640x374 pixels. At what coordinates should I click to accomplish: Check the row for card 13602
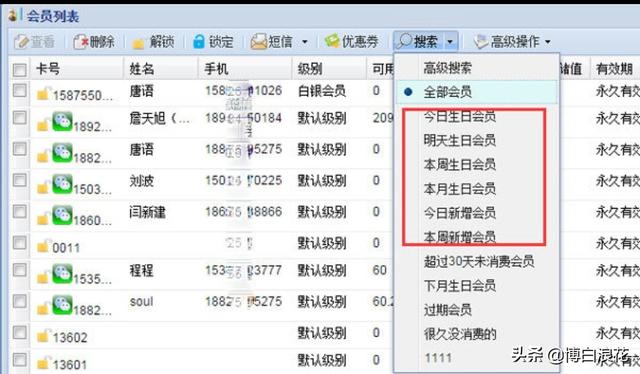click(x=19, y=333)
